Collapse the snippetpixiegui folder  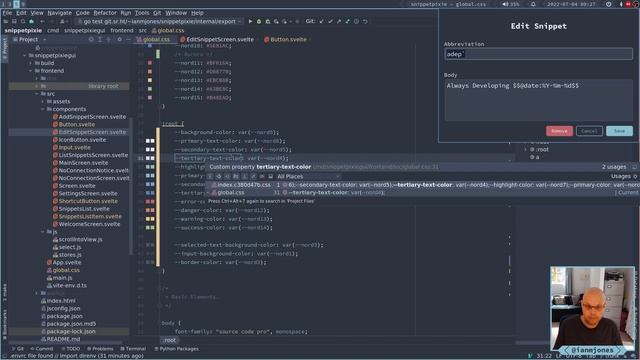[24, 56]
